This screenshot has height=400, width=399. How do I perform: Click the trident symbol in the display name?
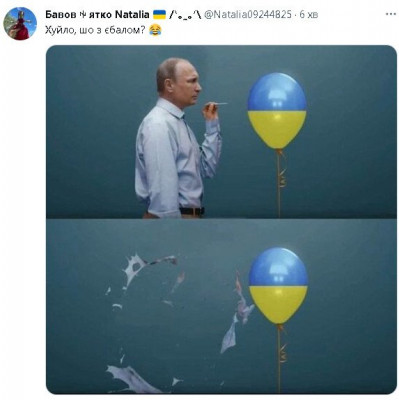[x=83, y=14]
